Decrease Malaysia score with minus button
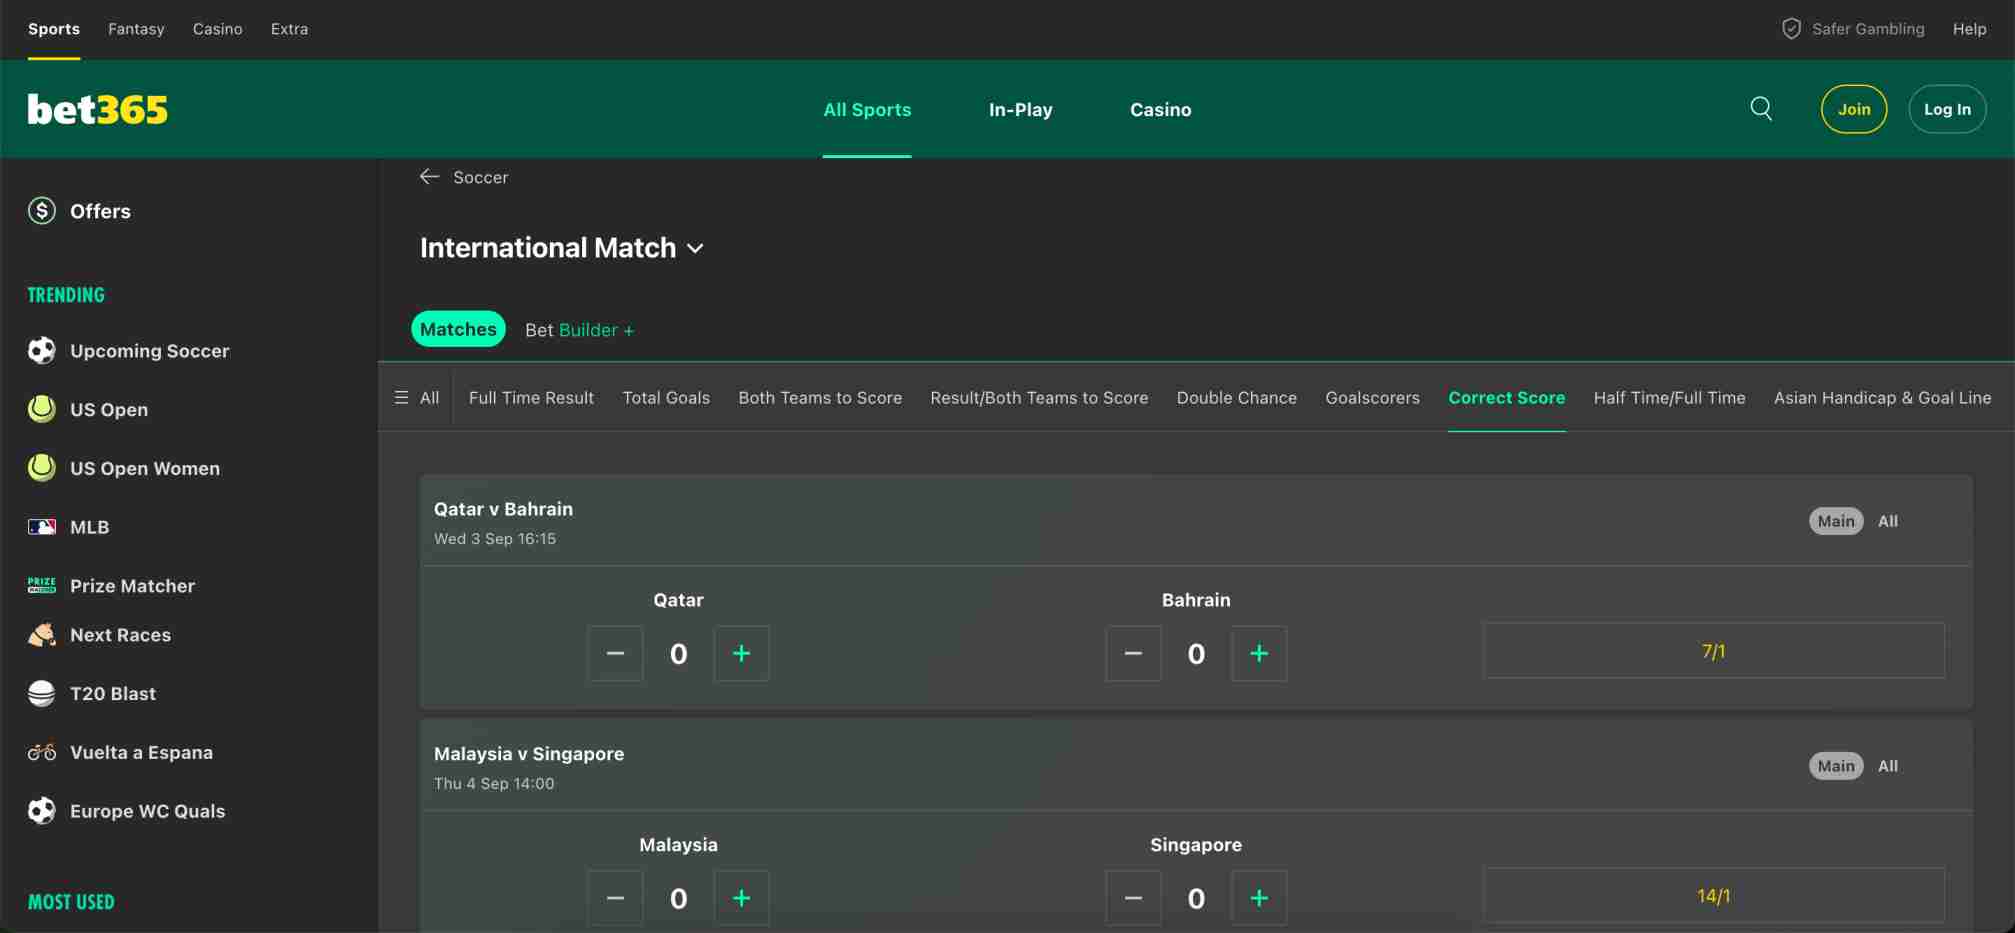 [615, 898]
